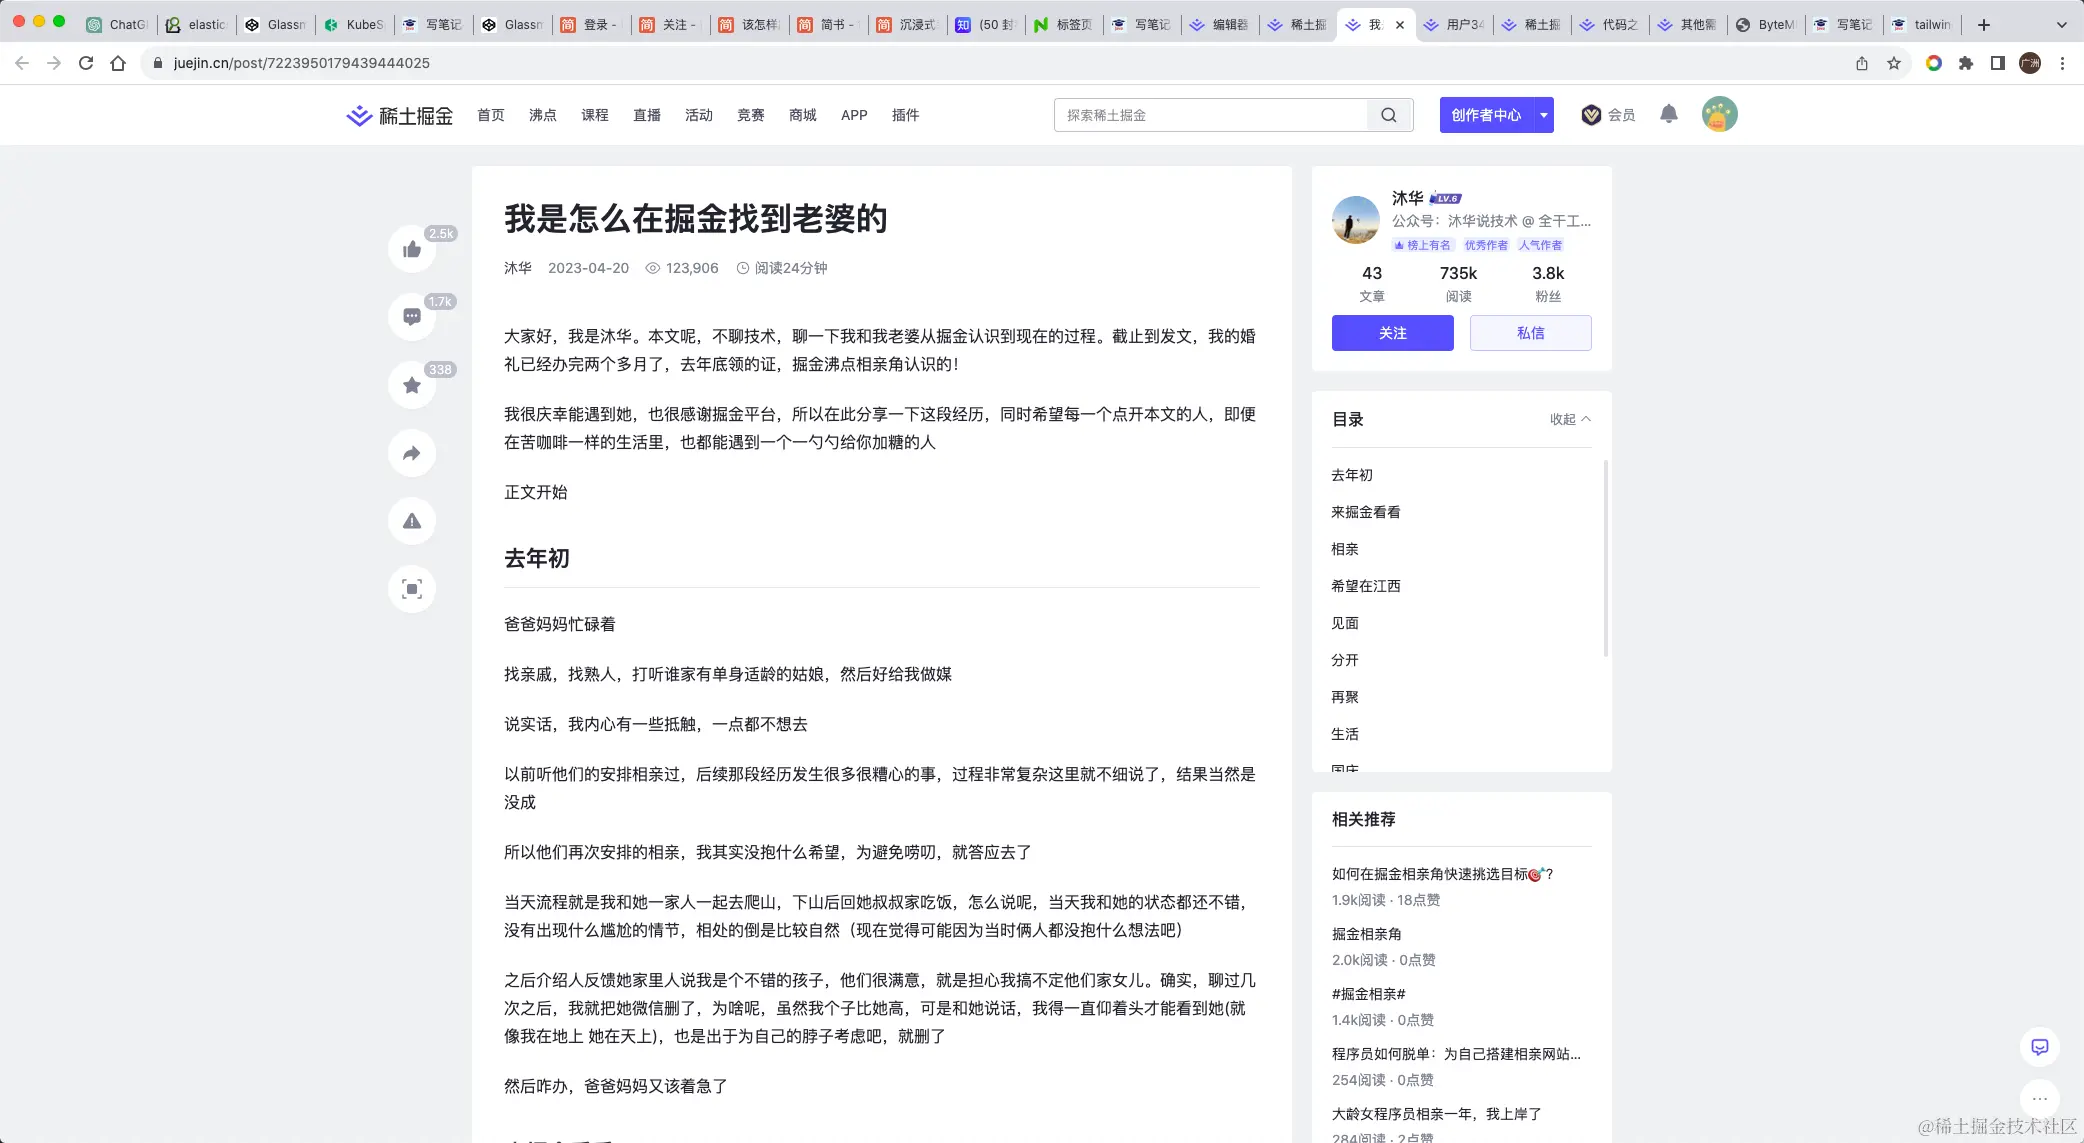Focus the 探索稀土掘金 search field
2084x1143 pixels.
(1210, 115)
